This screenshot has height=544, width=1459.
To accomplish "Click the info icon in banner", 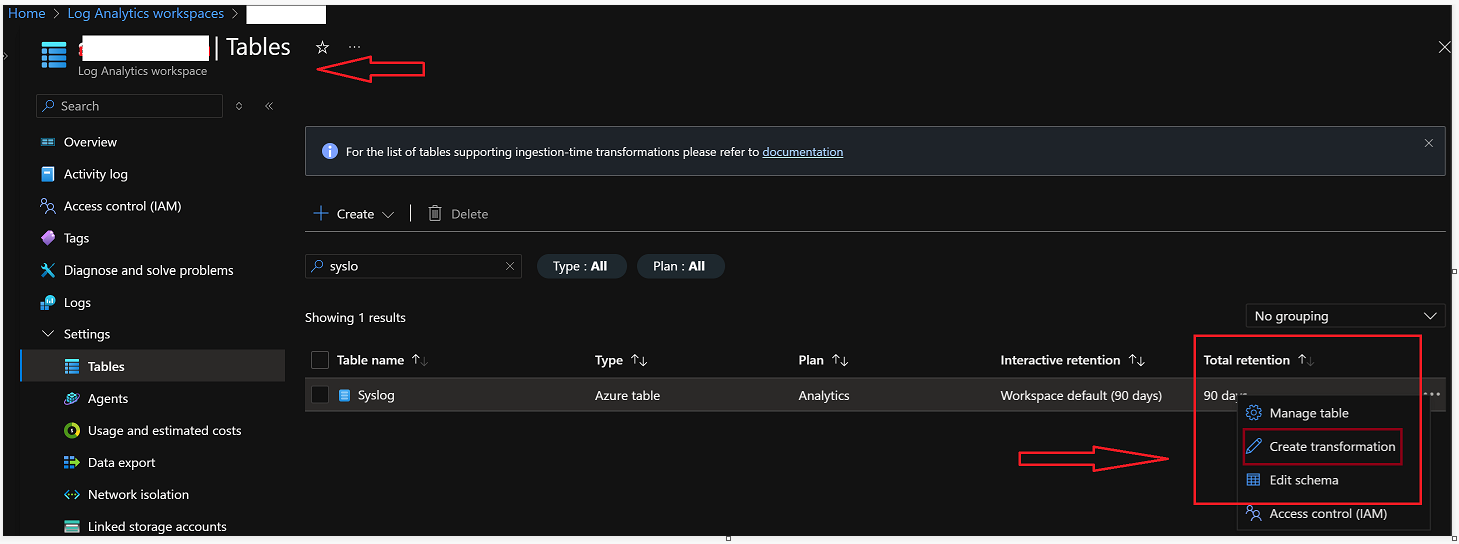I will [329, 151].
